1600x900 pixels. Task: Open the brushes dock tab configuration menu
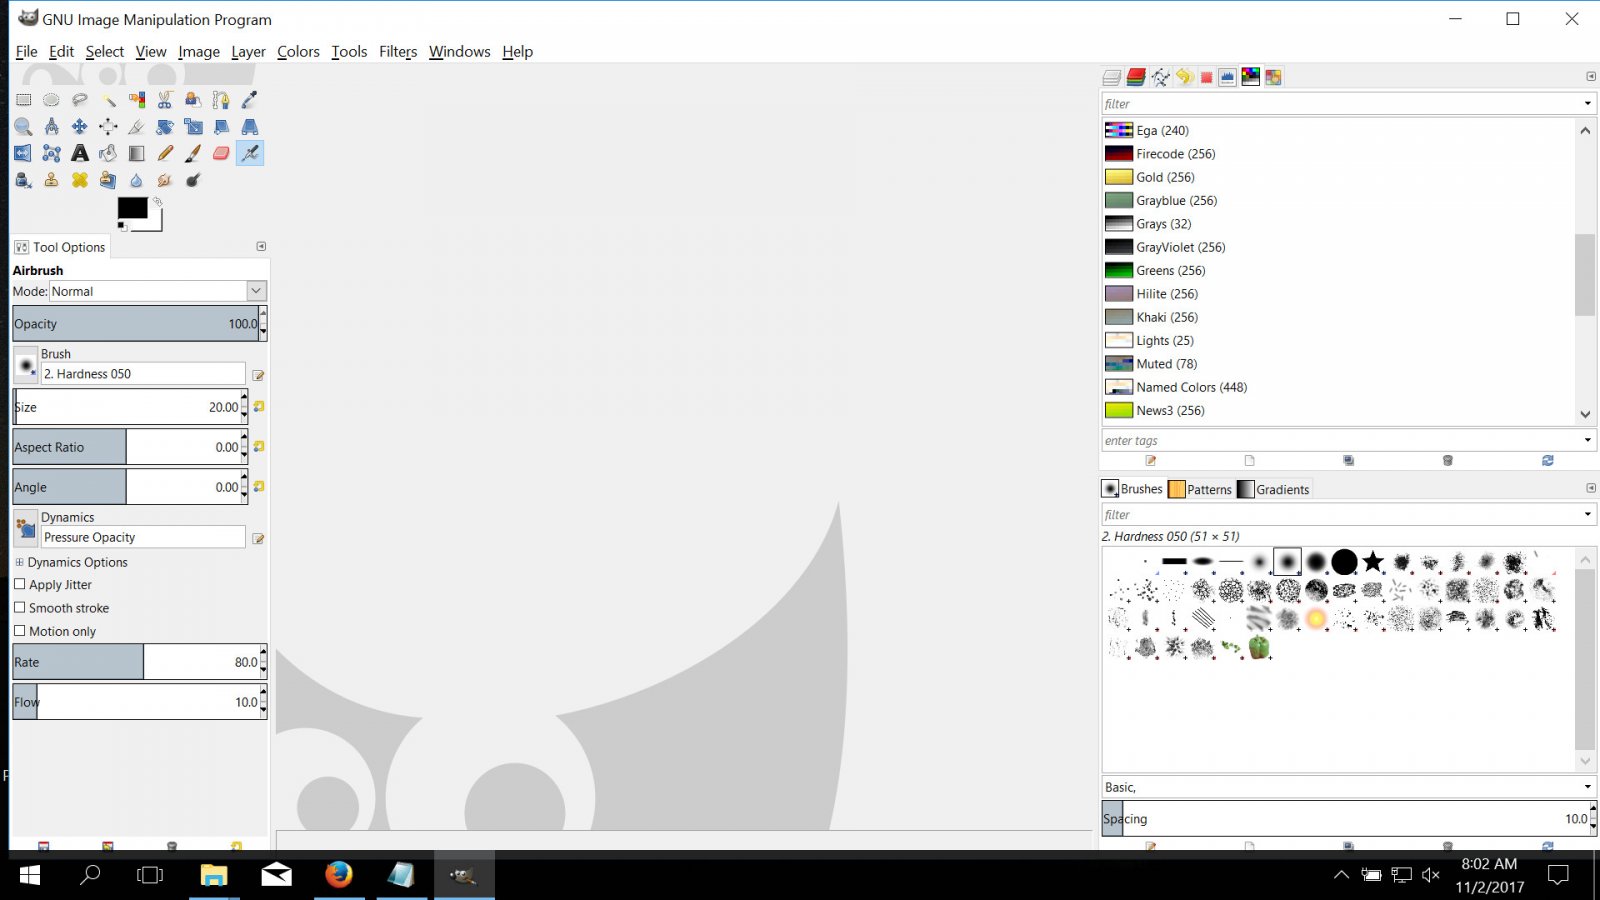[1590, 488]
